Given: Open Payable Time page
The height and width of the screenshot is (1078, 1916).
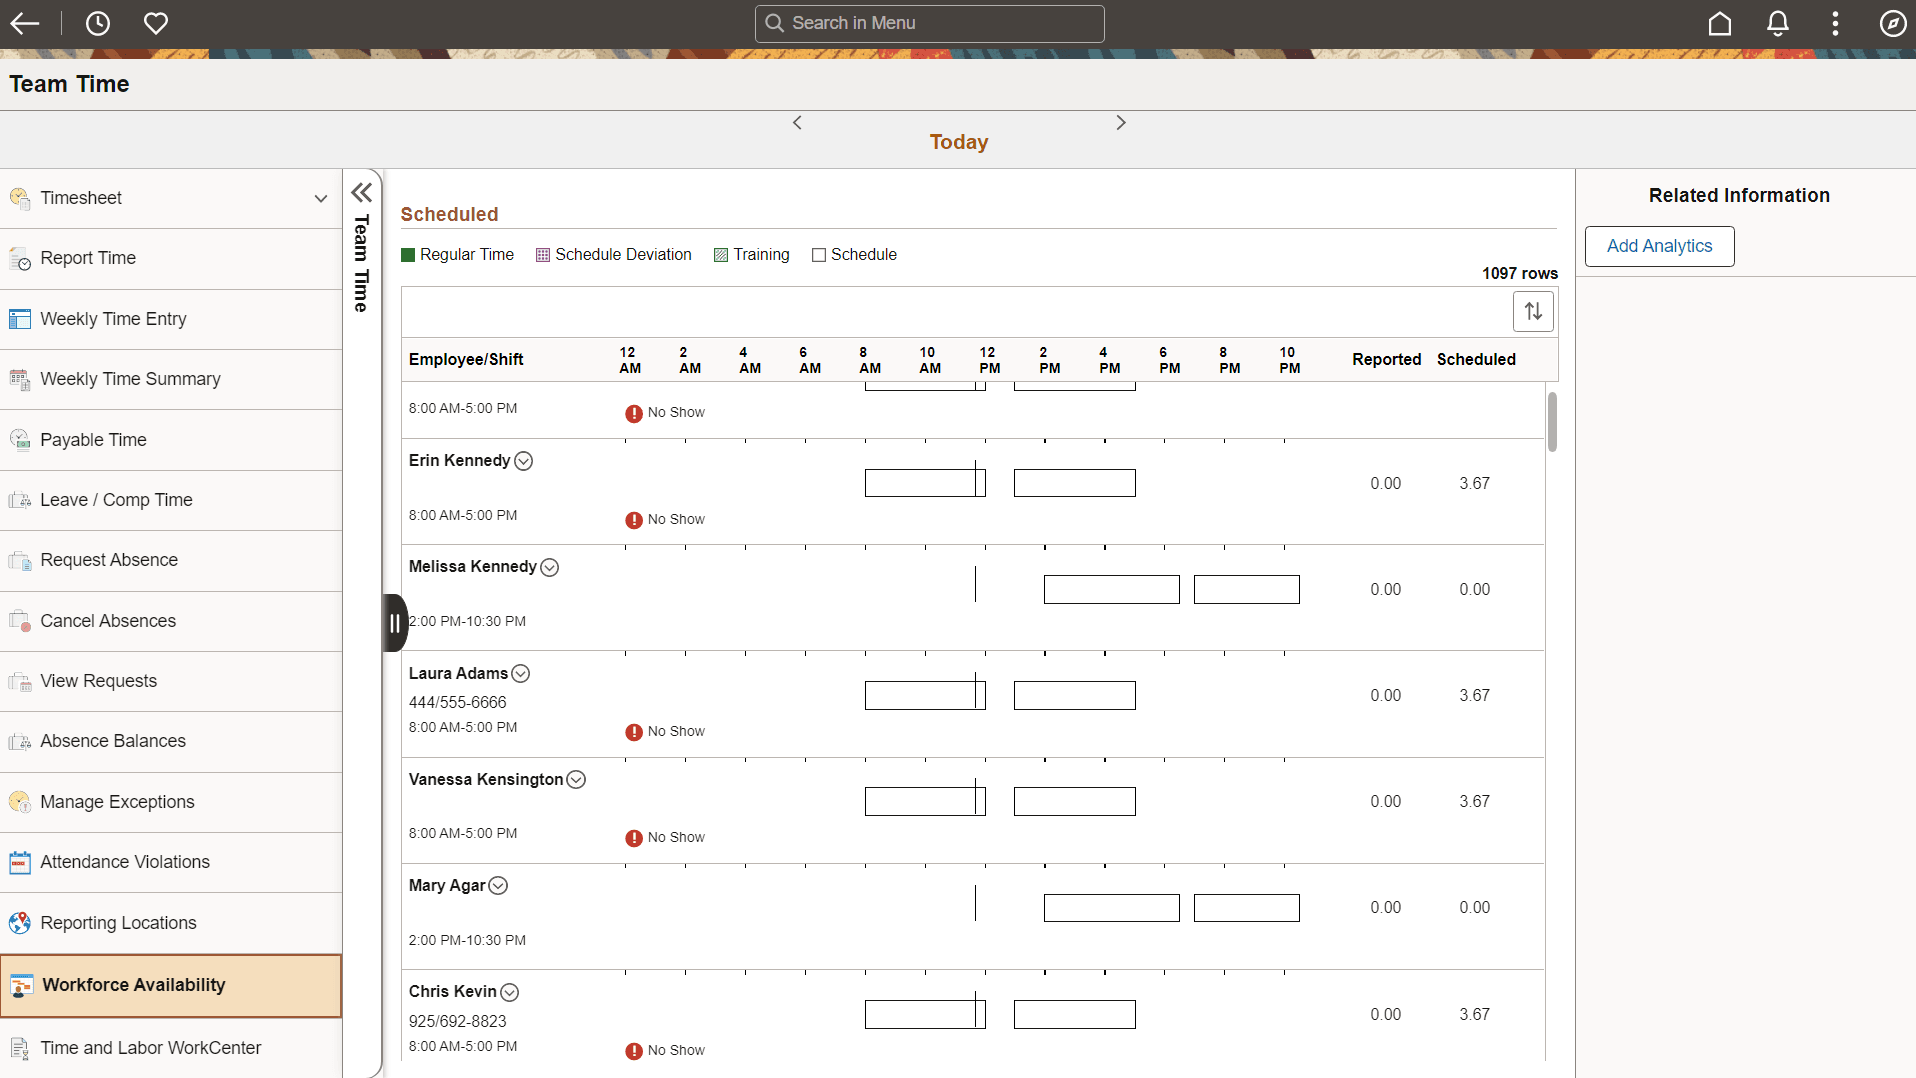Looking at the screenshot, I should [x=171, y=440].
